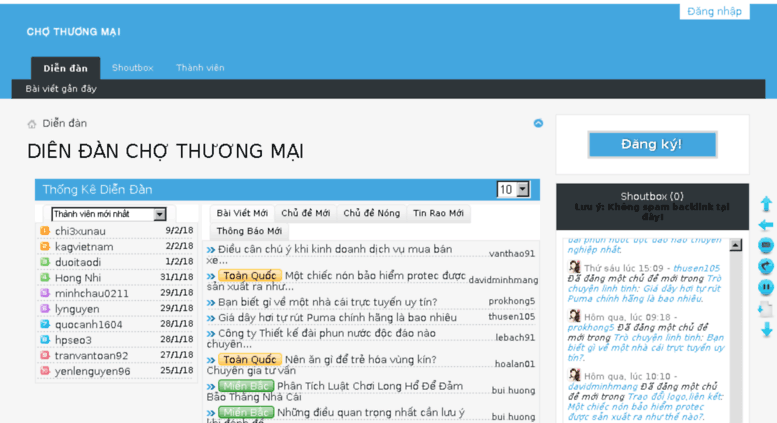Viewport: 777px width, 423px height.
Task: Select the Chủ đề Mới tab
Action: (x=306, y=213)
